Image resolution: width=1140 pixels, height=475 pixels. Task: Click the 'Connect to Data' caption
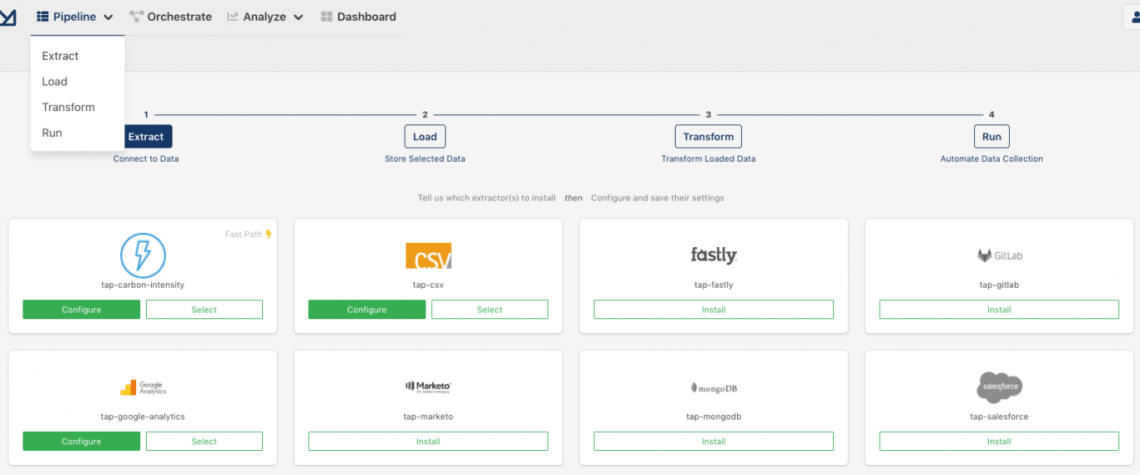(146, 159)
